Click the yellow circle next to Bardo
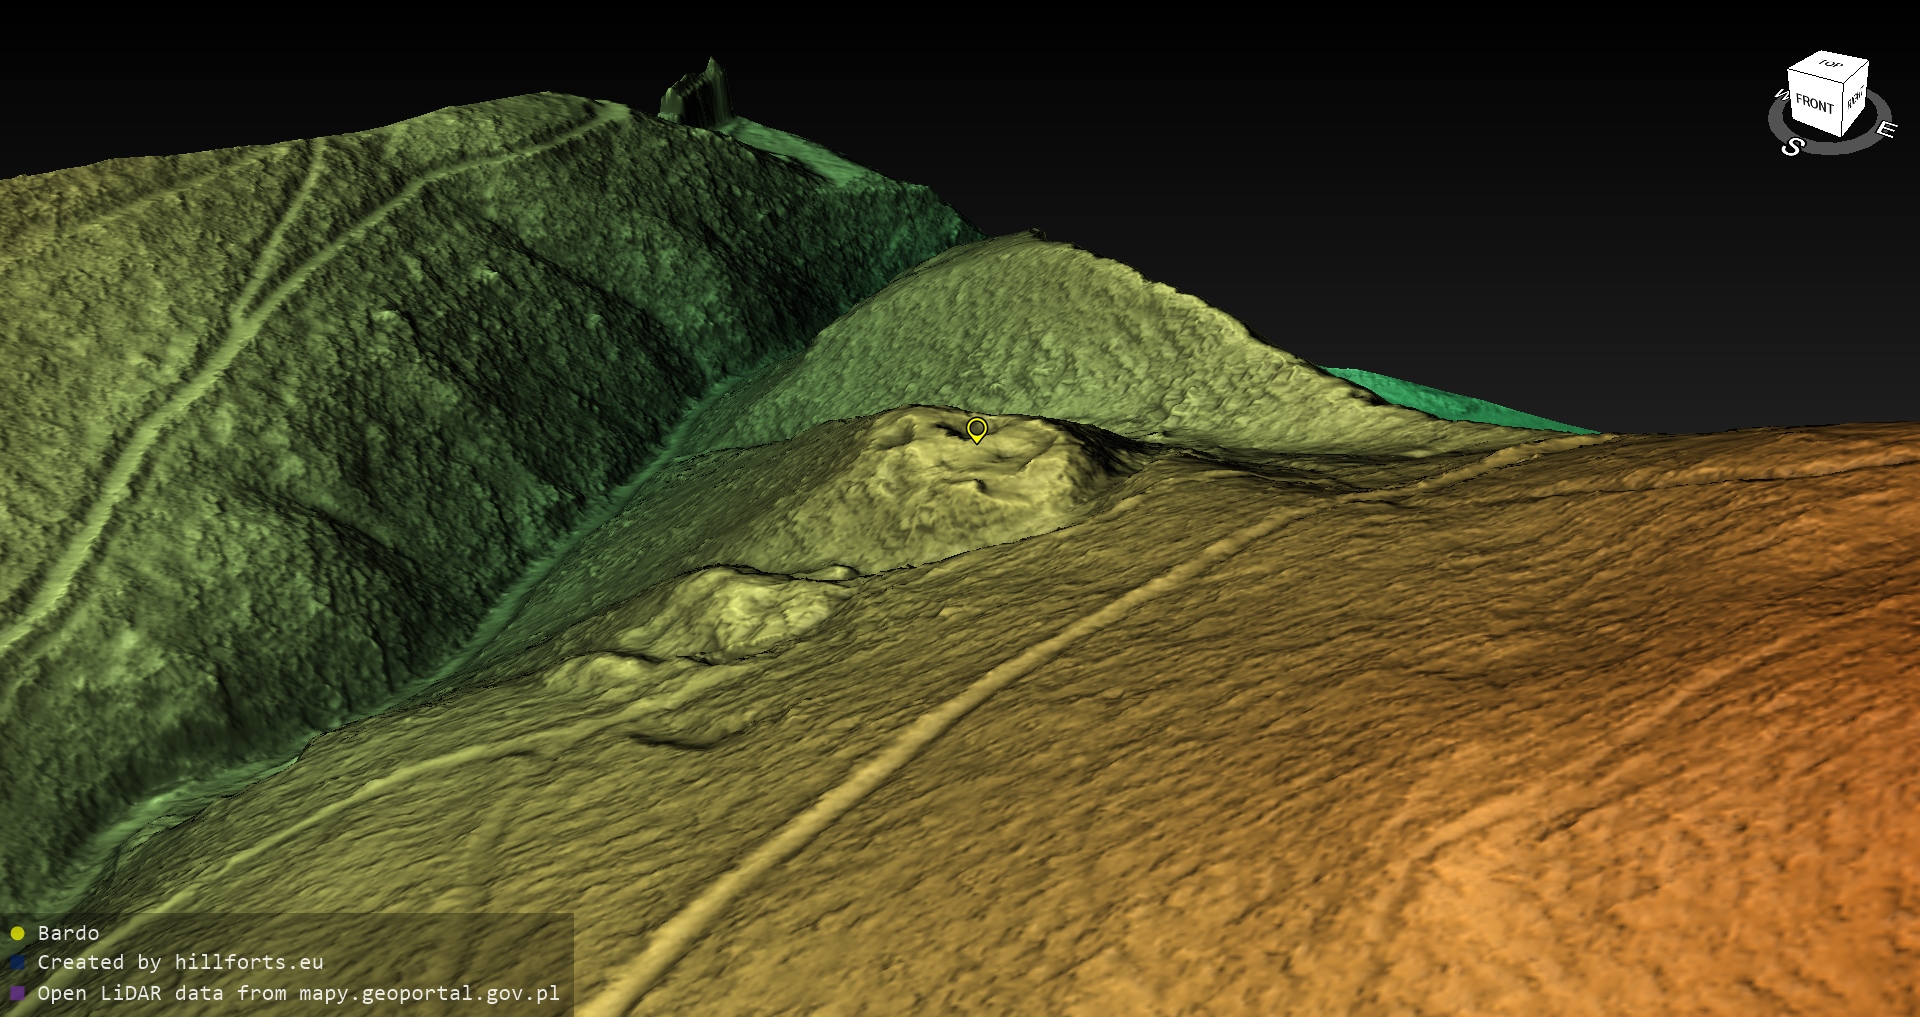This screenshot has height=1017, width=1920. [x=17, y=933]
